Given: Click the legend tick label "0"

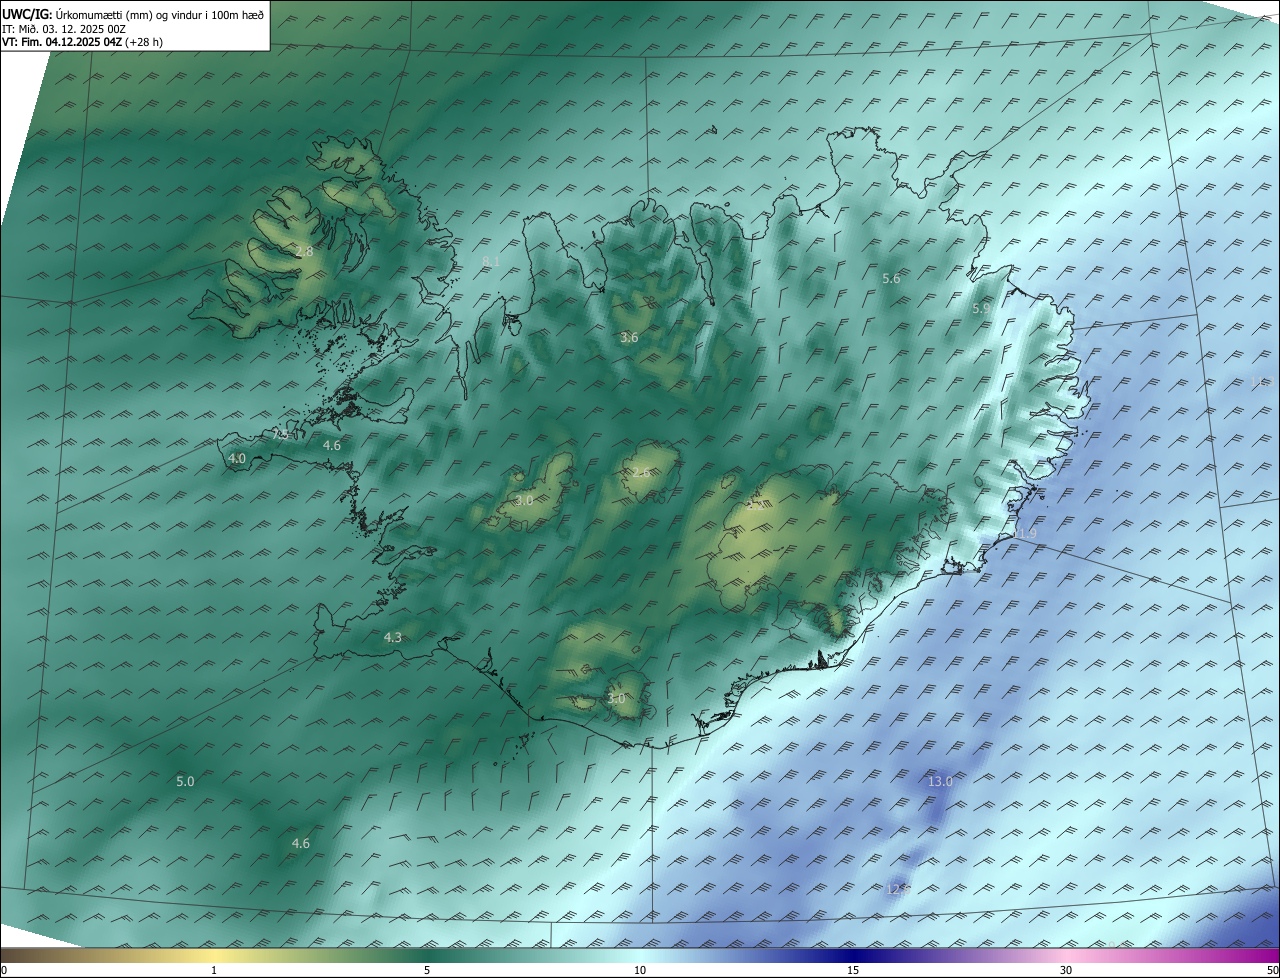Looking at the screenshot, I should [x=4, y=971].
